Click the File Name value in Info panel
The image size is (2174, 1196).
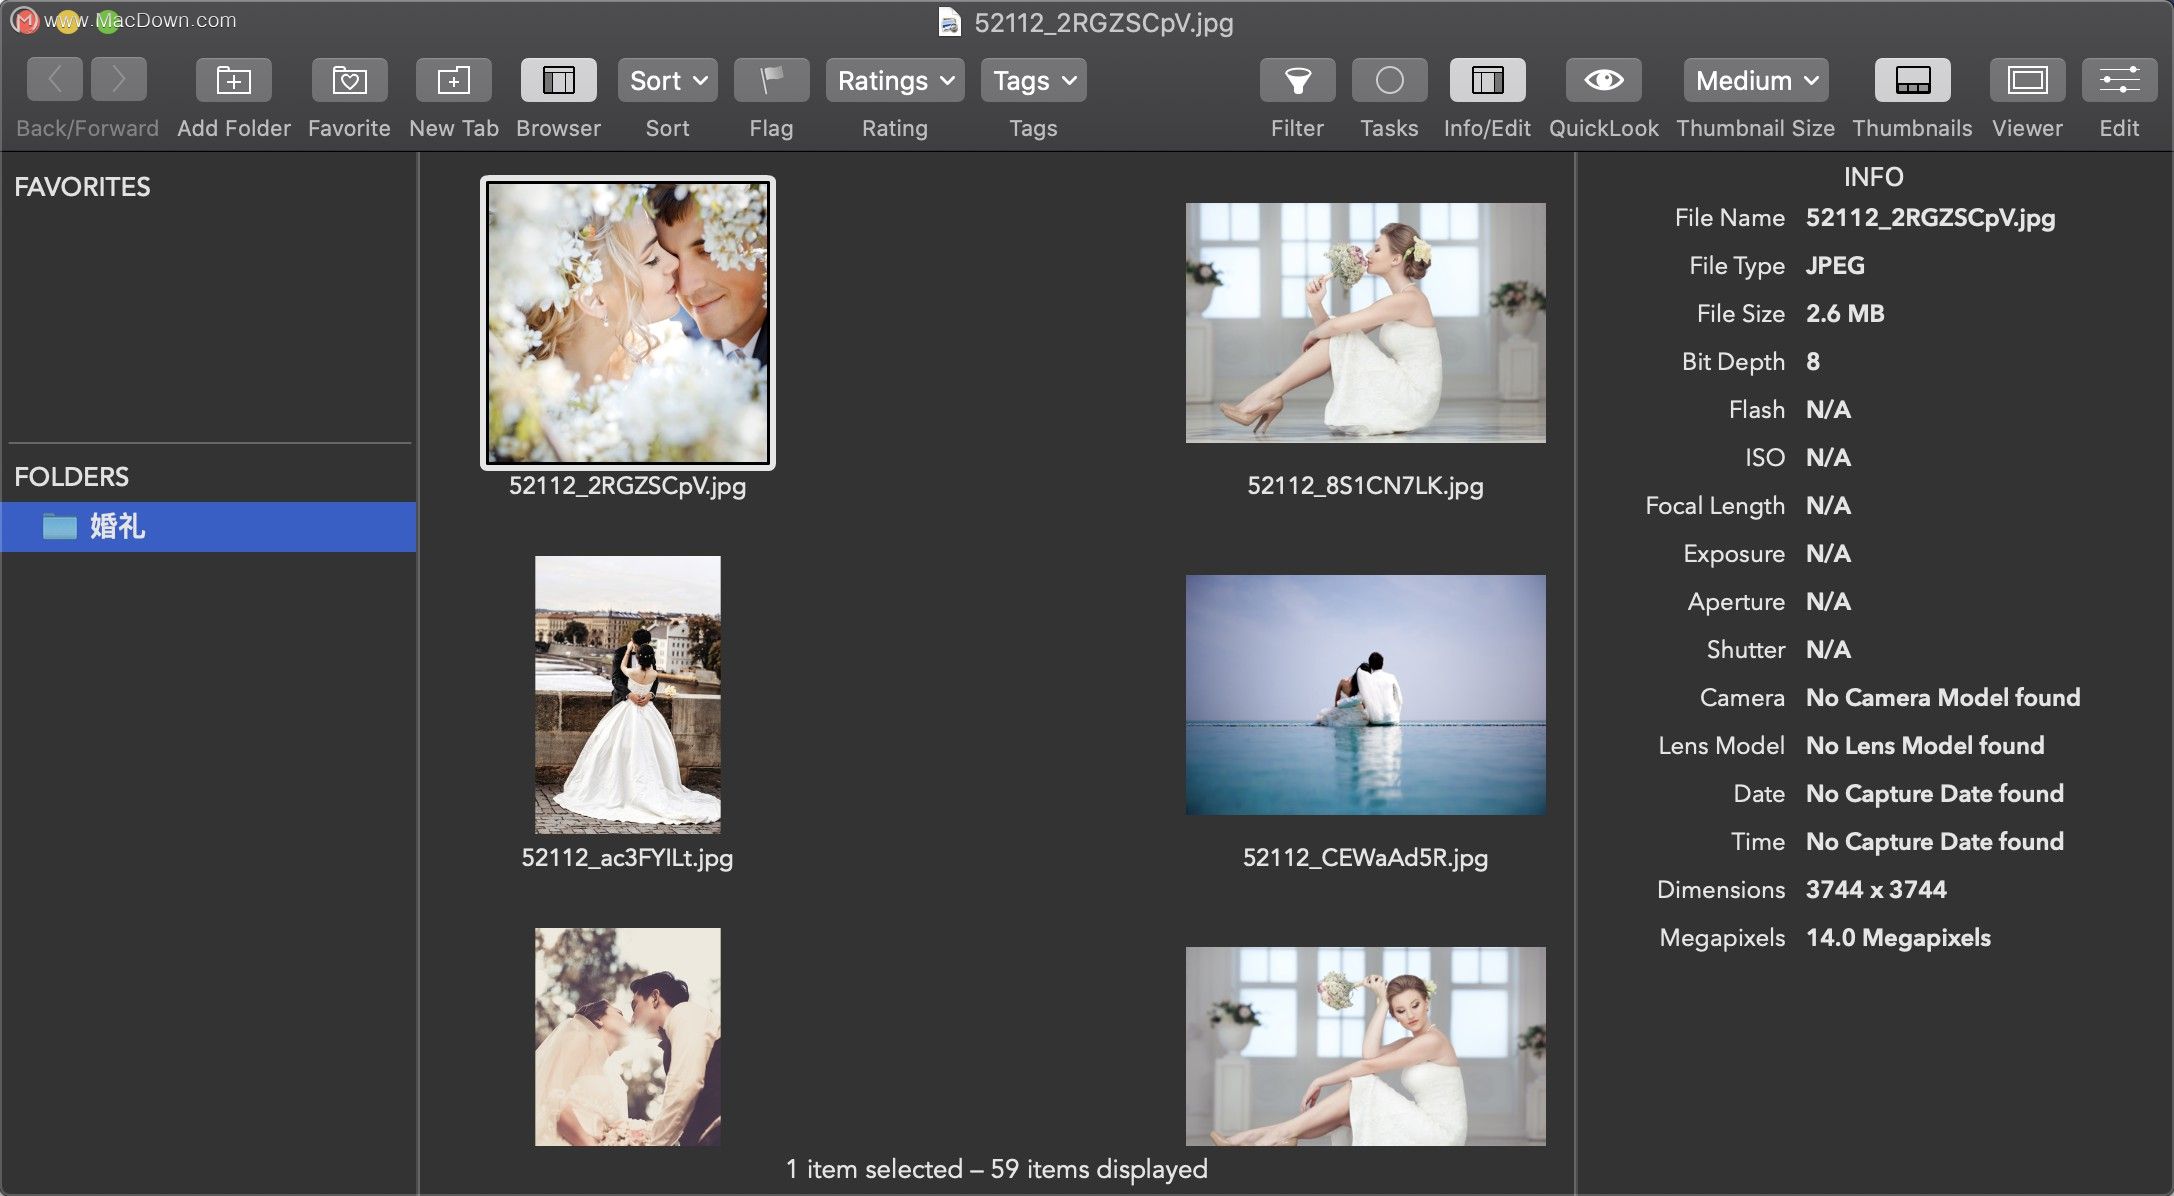tap(1931, 218)
